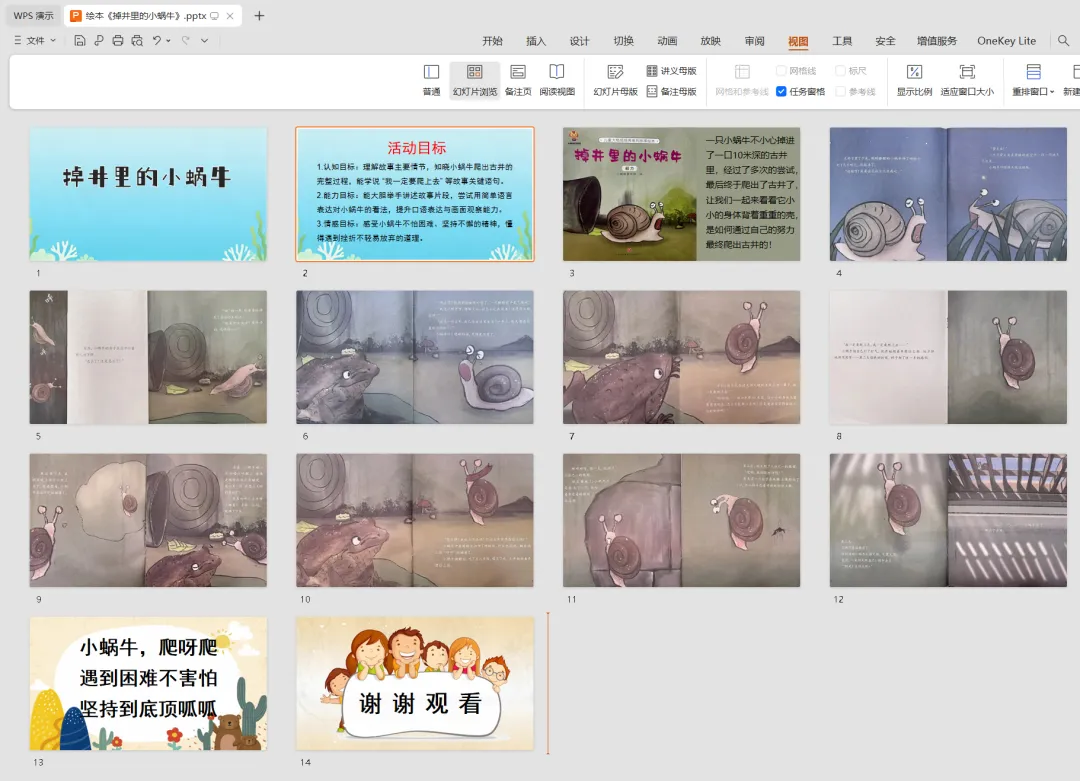The width and height of the screenshot is (1080, 781).
Task: Select slide 2 活动目标 thumbnail
Action: pyautogui.click(x=415, y=194)
